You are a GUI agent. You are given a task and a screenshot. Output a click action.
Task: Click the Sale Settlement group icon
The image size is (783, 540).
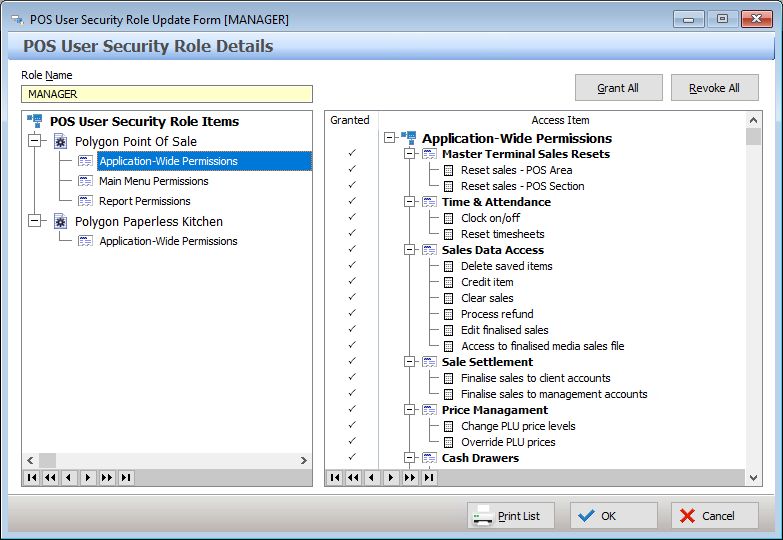429,362
